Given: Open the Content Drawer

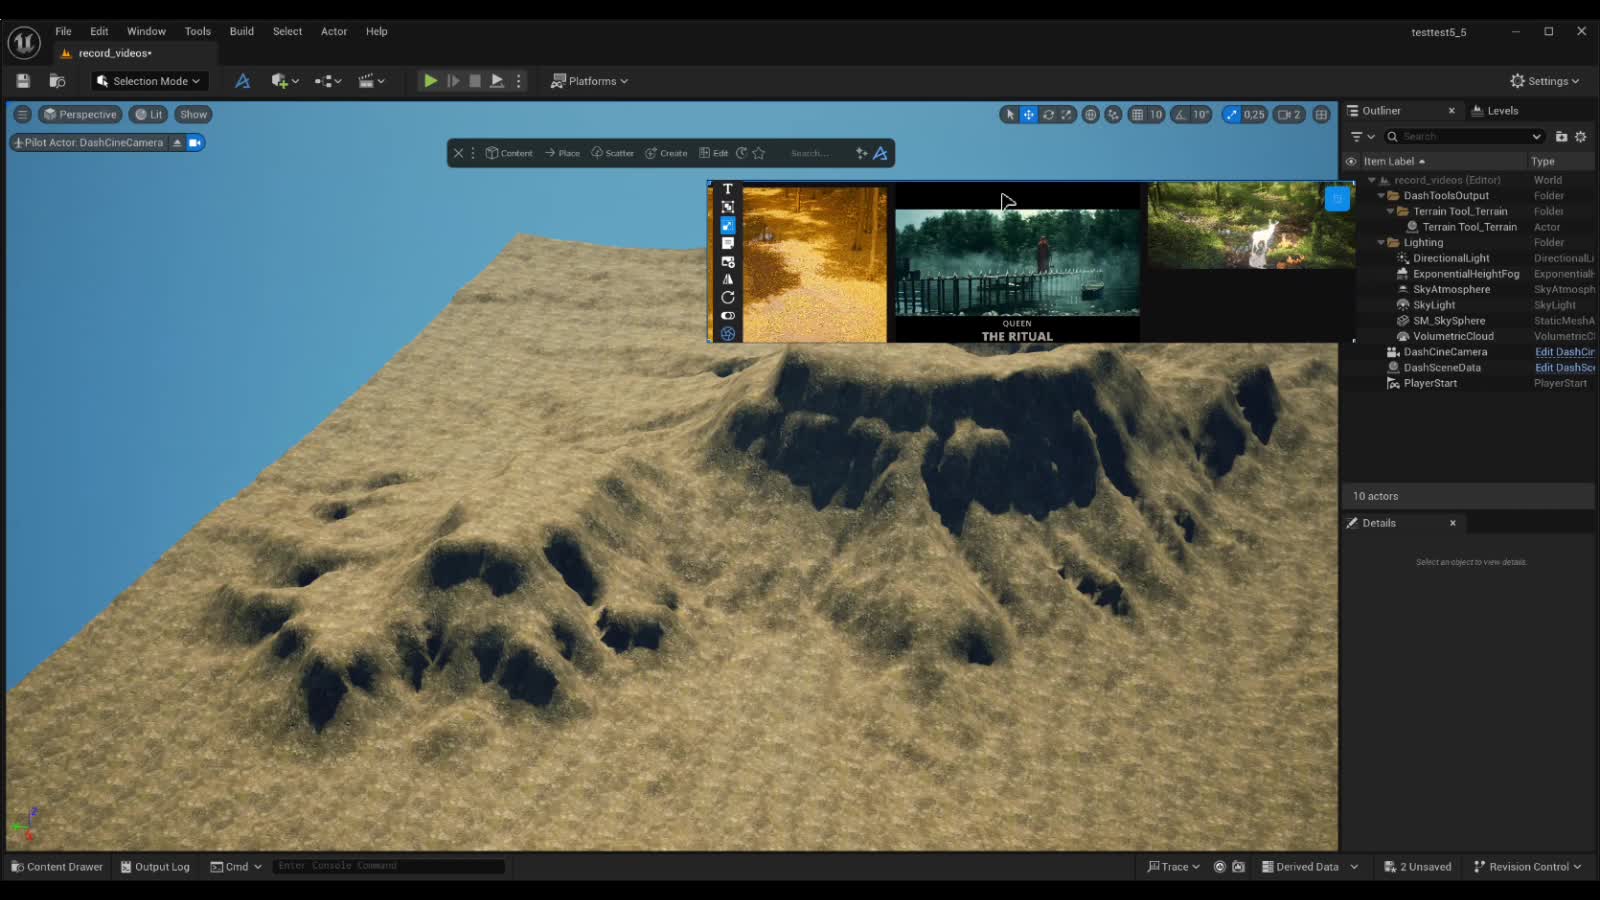Looking at the screenshot, I should click(56, 866).
